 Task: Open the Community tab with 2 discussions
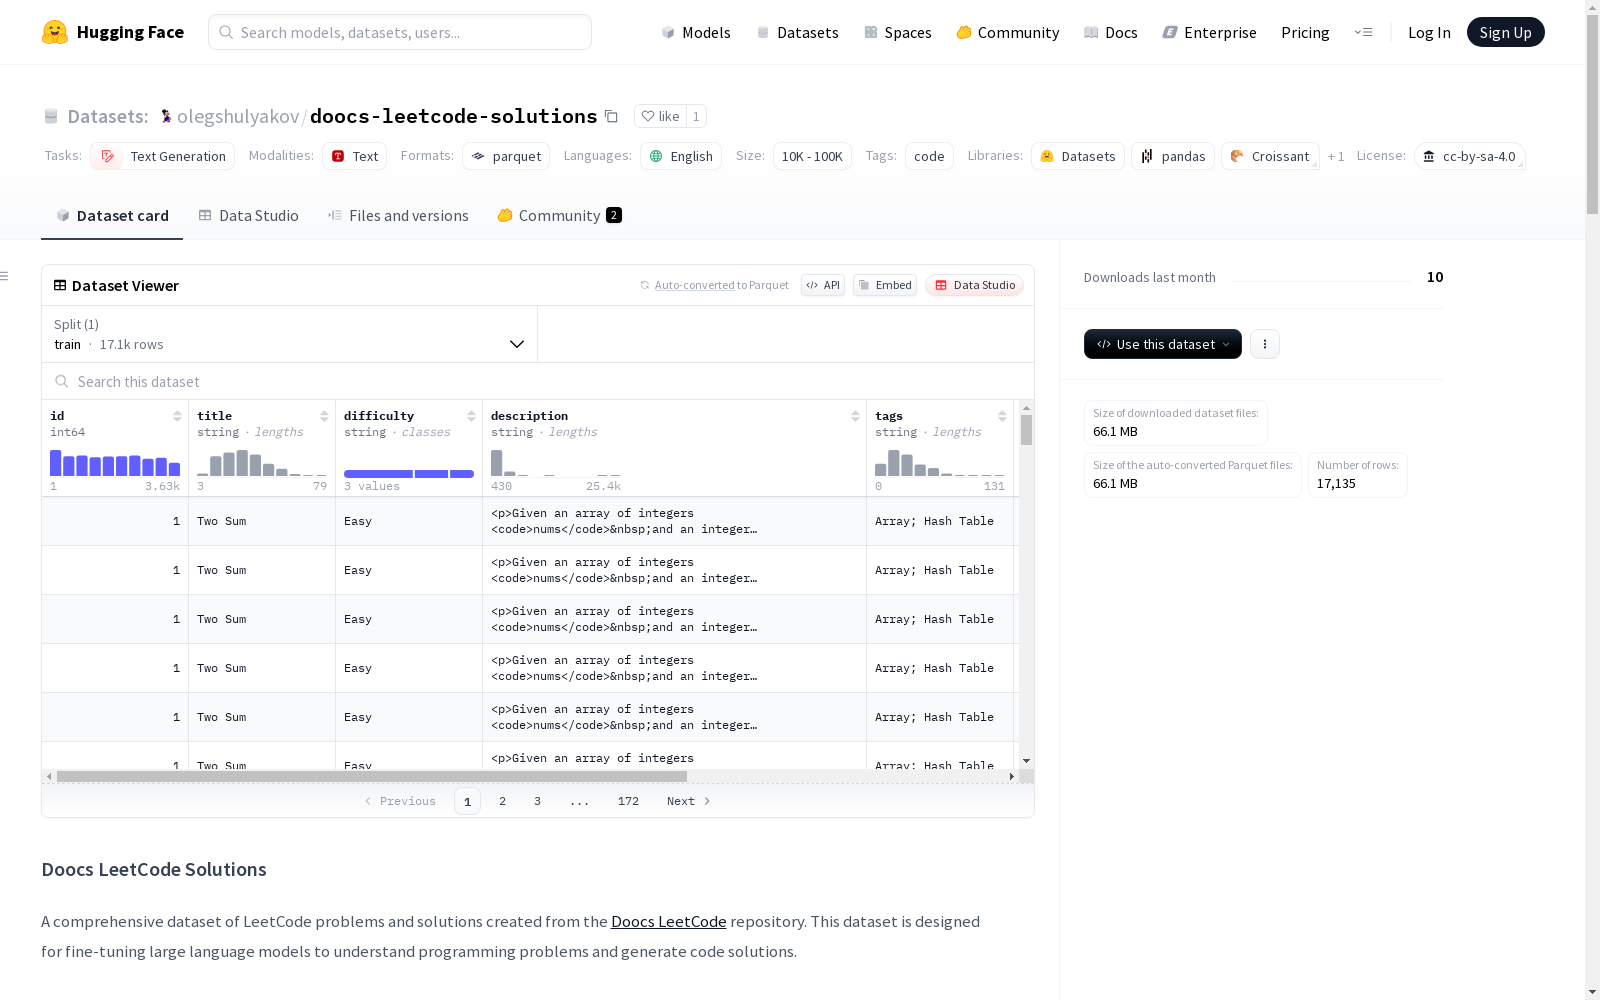559,216
